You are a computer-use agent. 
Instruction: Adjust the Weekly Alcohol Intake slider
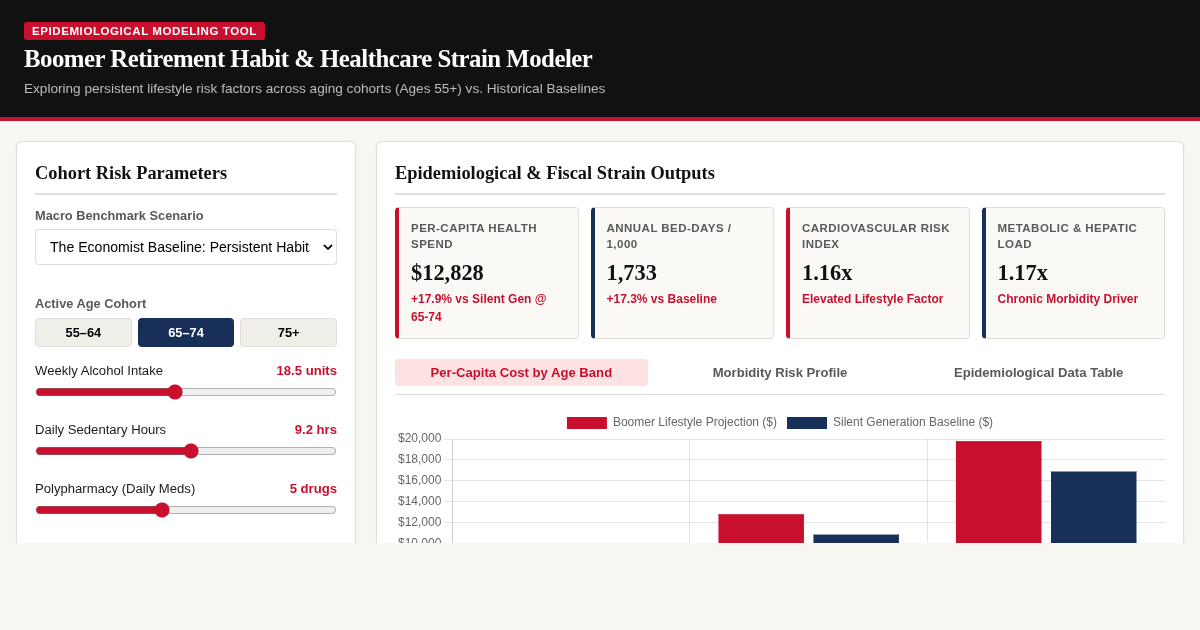coord(186,392)
